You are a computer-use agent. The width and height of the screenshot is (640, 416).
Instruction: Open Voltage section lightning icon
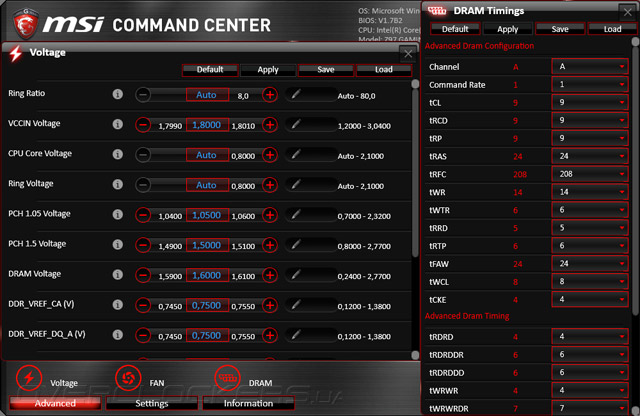pyautogui.click(x=29, y=378)
